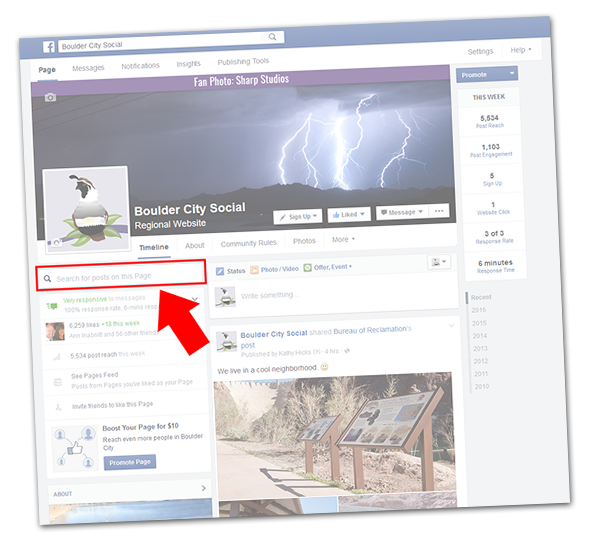Click the cover photo camera icon
The width and height of the screenshot is (590, 541).
50,97
